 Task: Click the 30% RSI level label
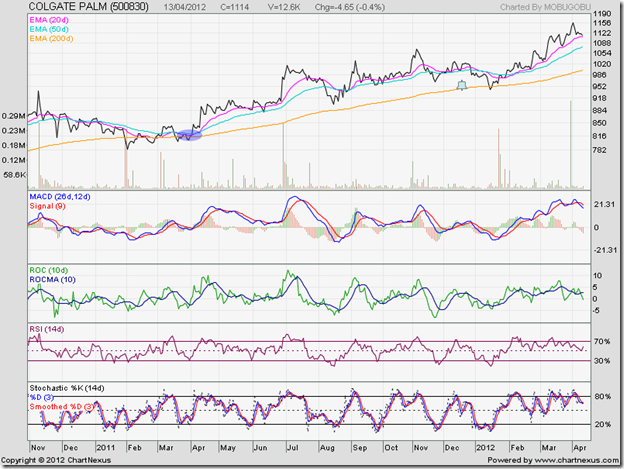point(602,361)
